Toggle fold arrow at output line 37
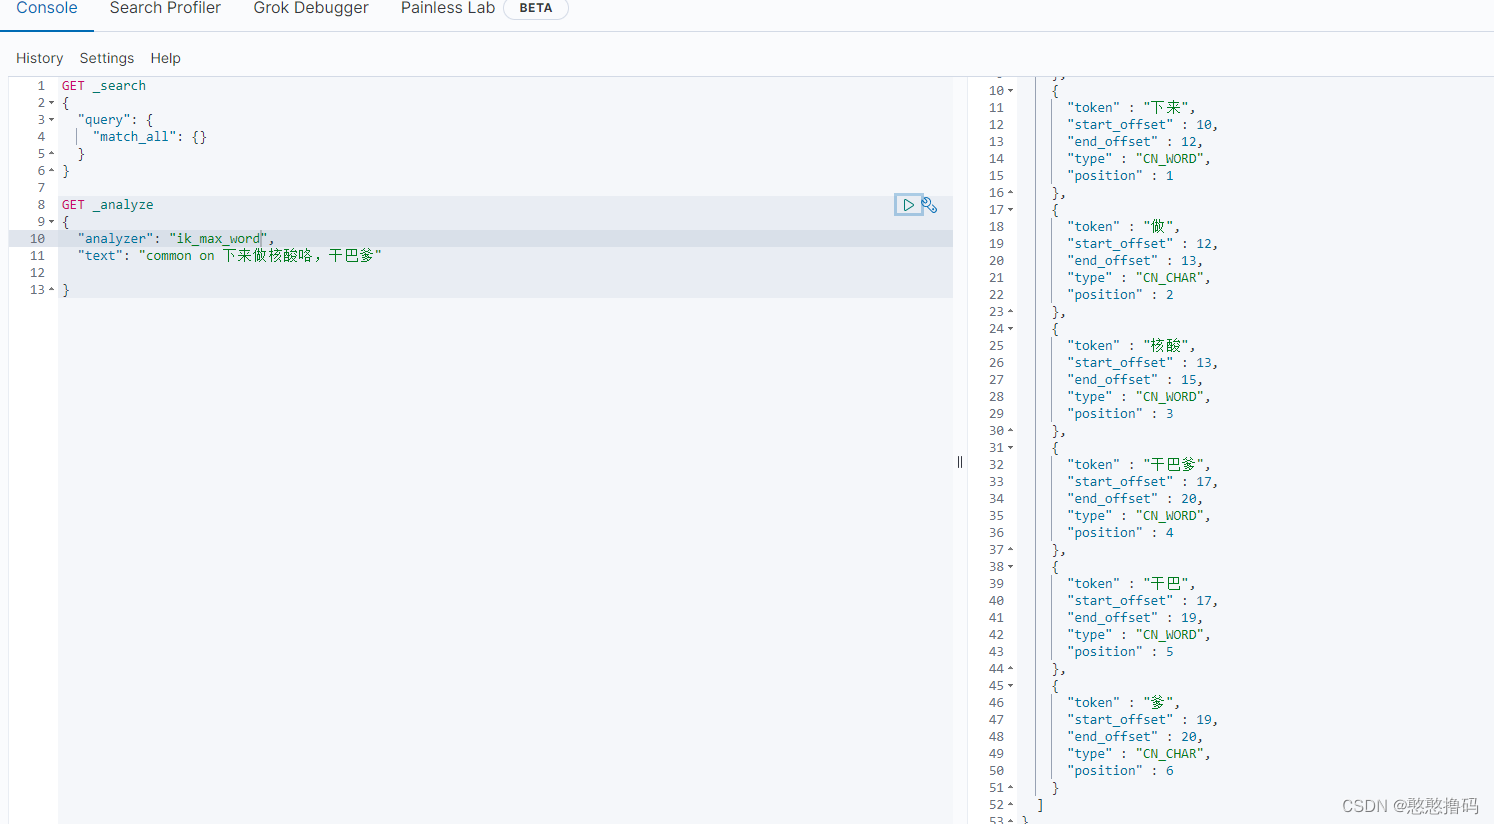The height and width of the screenshot is (824, 1494). click(x=1010, y=550)
